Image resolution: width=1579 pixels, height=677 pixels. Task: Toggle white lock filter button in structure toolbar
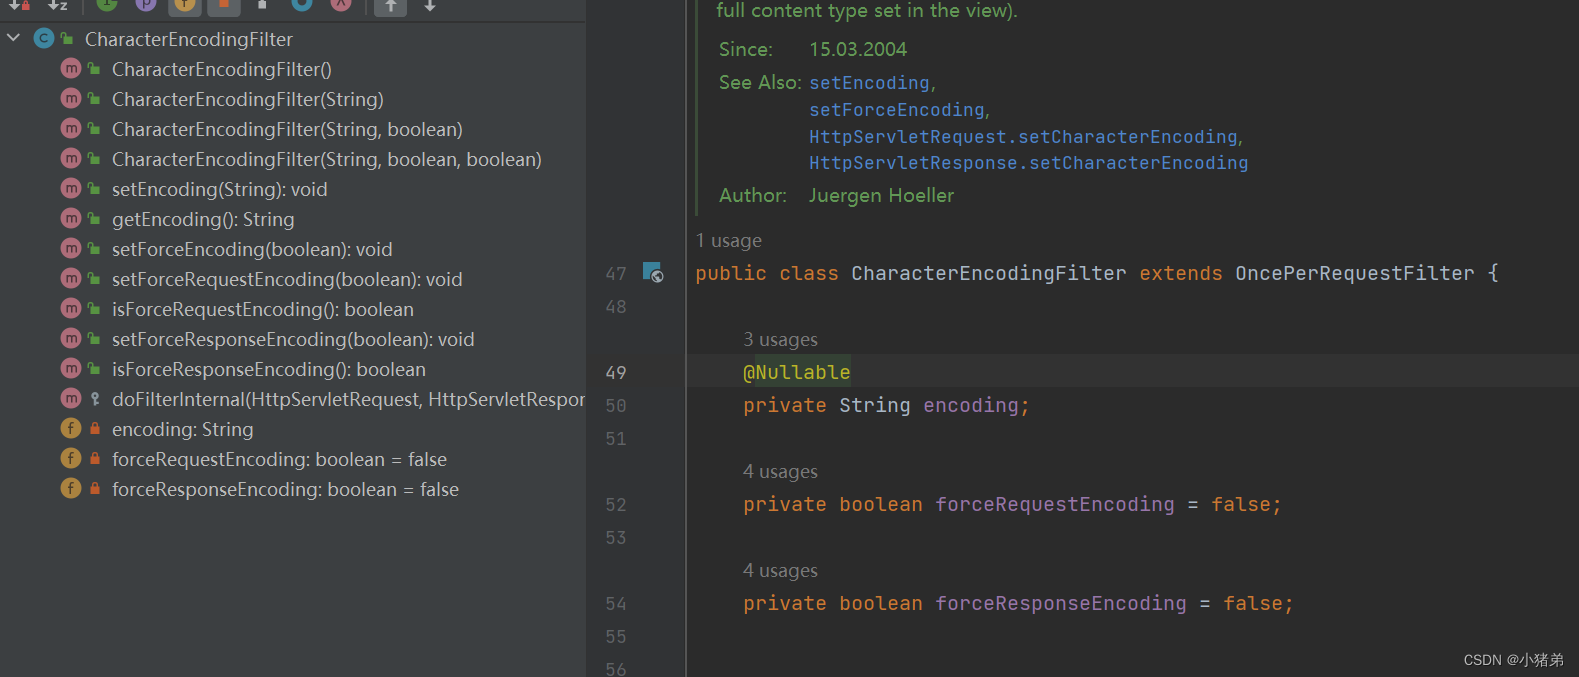[262, 4]
